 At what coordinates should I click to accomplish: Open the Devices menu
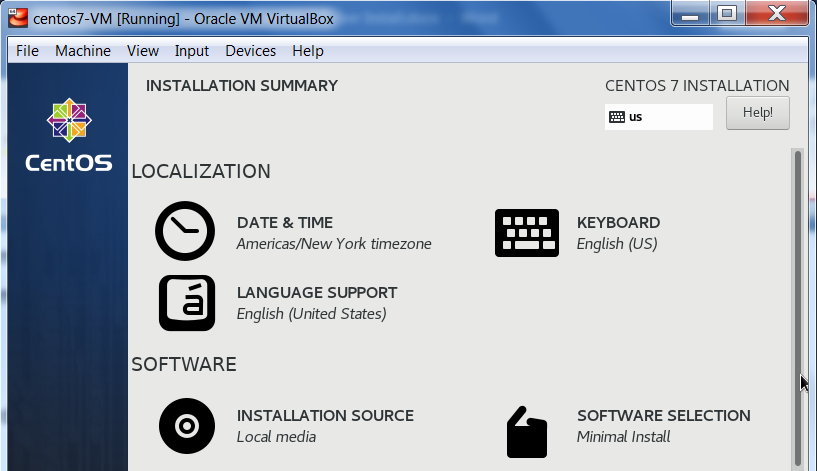pyautogui.click(x=250, y=51)
